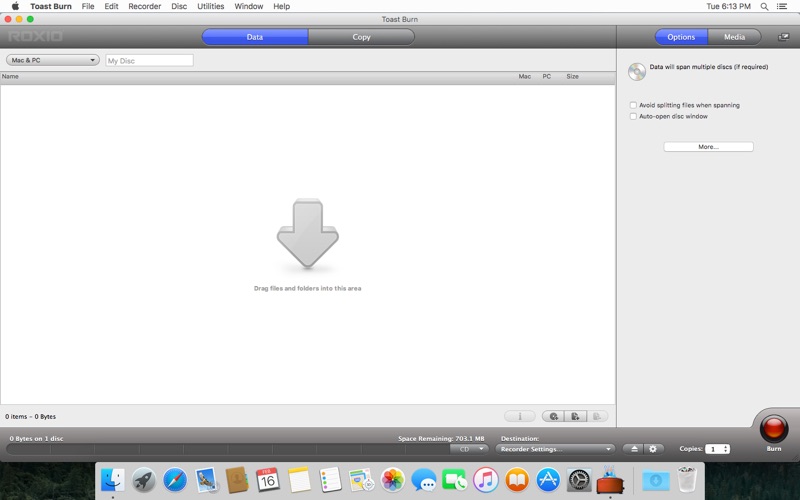
Task: Click the info button below file list
Action: click(519, 416)
